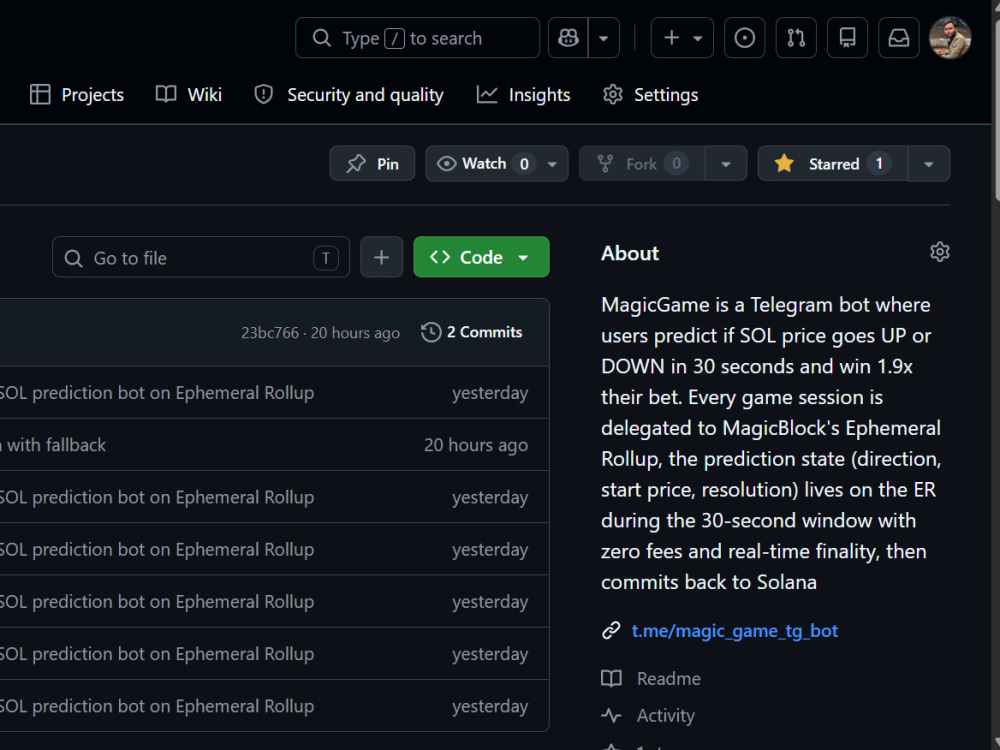This screenshot has height=750, width=1000.
Task: Open the Security and quality tab
Action: [x=348, y=95]
